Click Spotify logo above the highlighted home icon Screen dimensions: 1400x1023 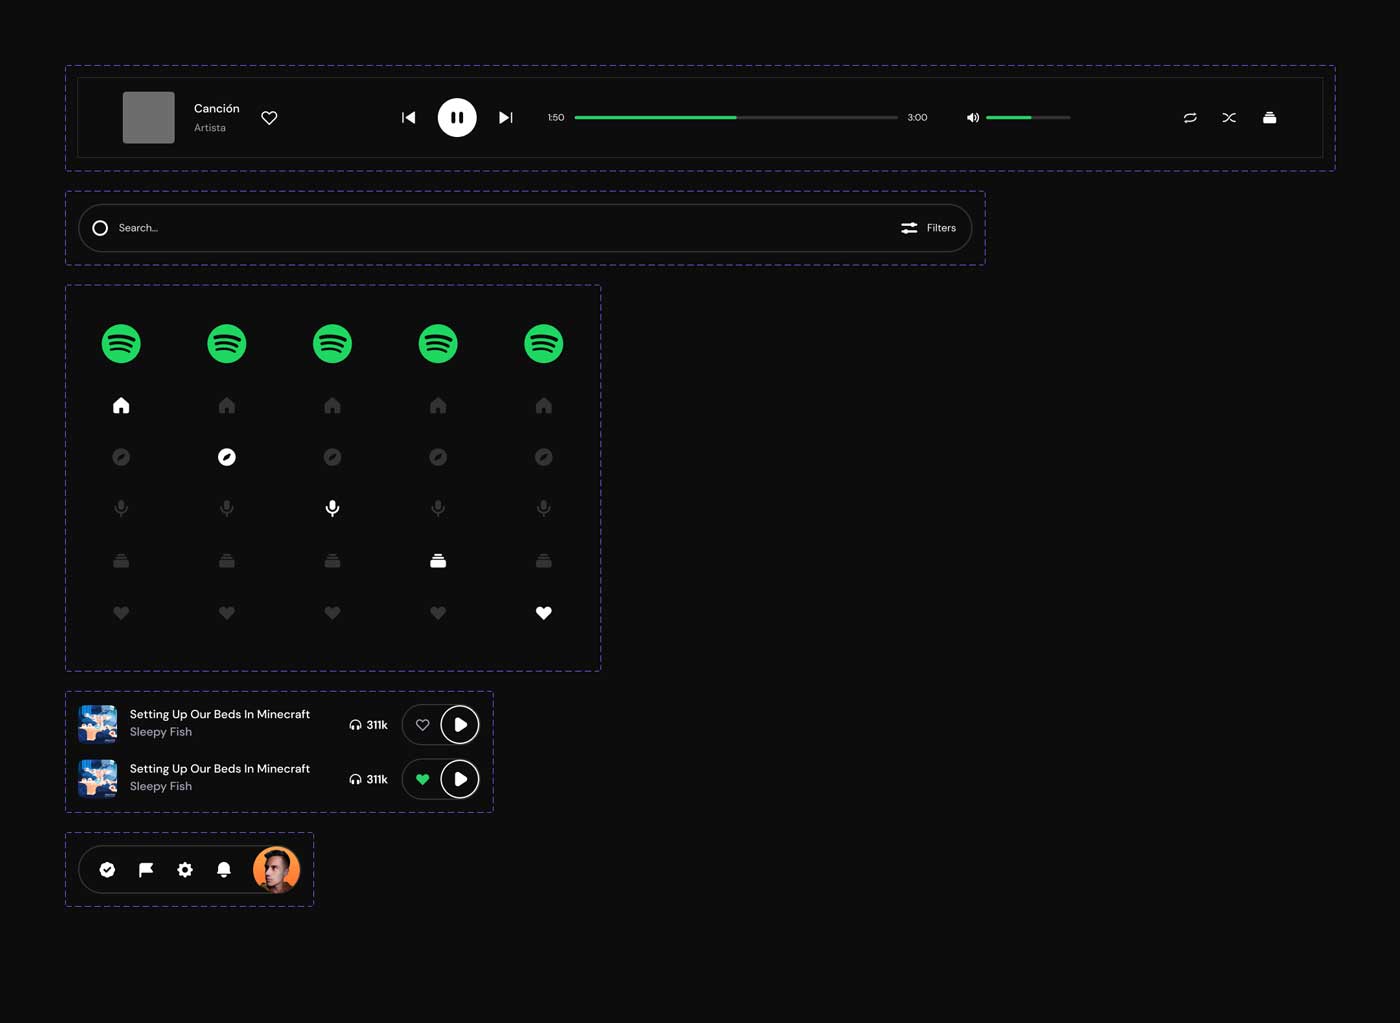point(121,344)
